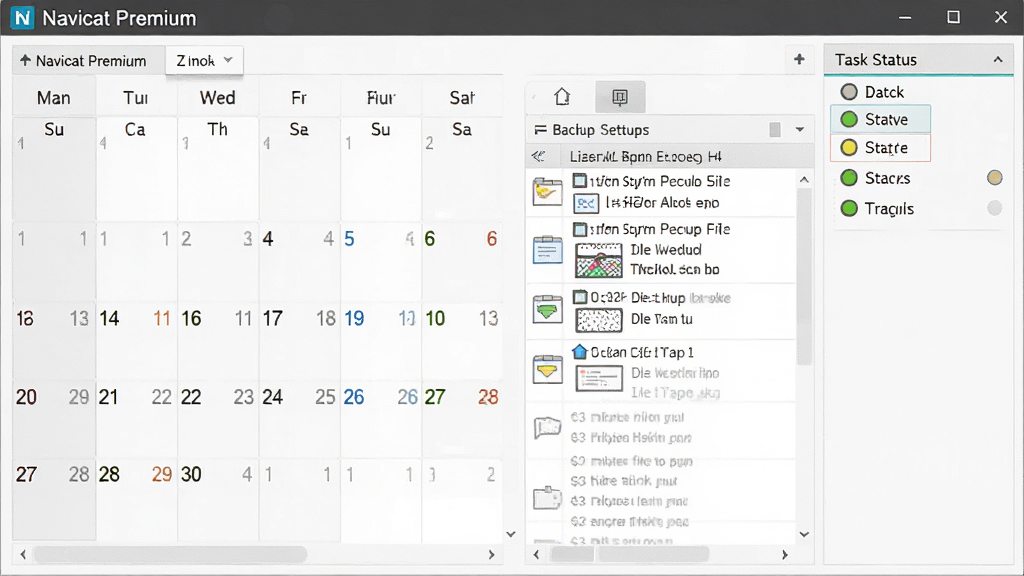Click small blue thumbnail in first backup row
This screenshot has width=1024, height=576.
click(586, 204)
